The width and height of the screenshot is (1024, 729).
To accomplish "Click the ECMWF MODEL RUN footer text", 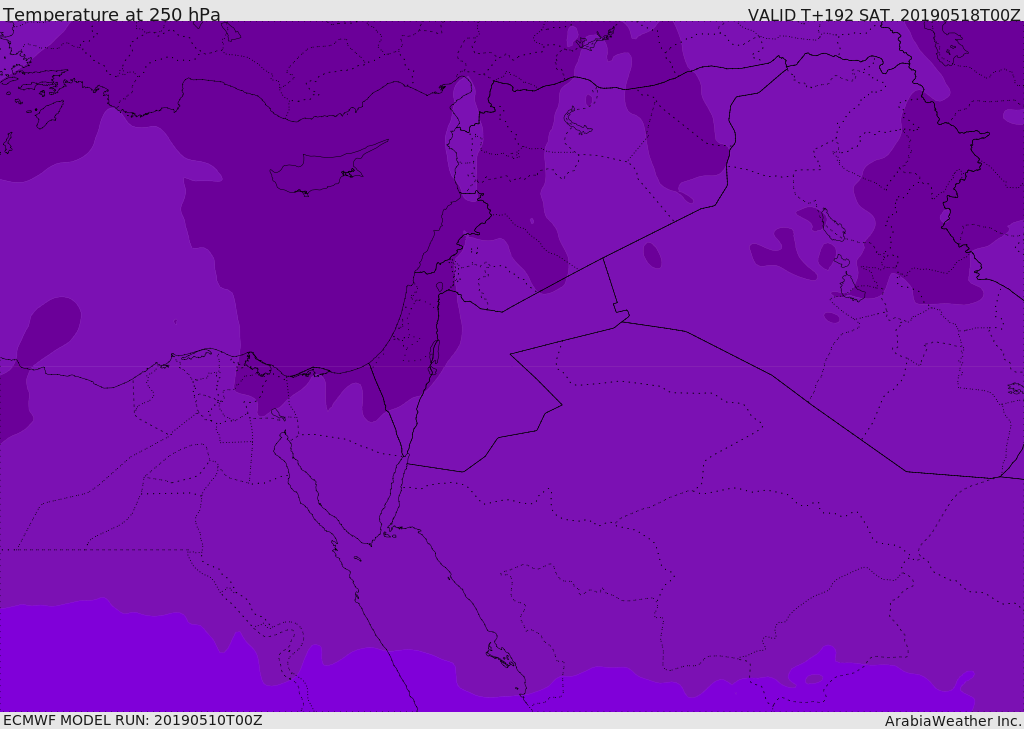I will pos(133,721).
